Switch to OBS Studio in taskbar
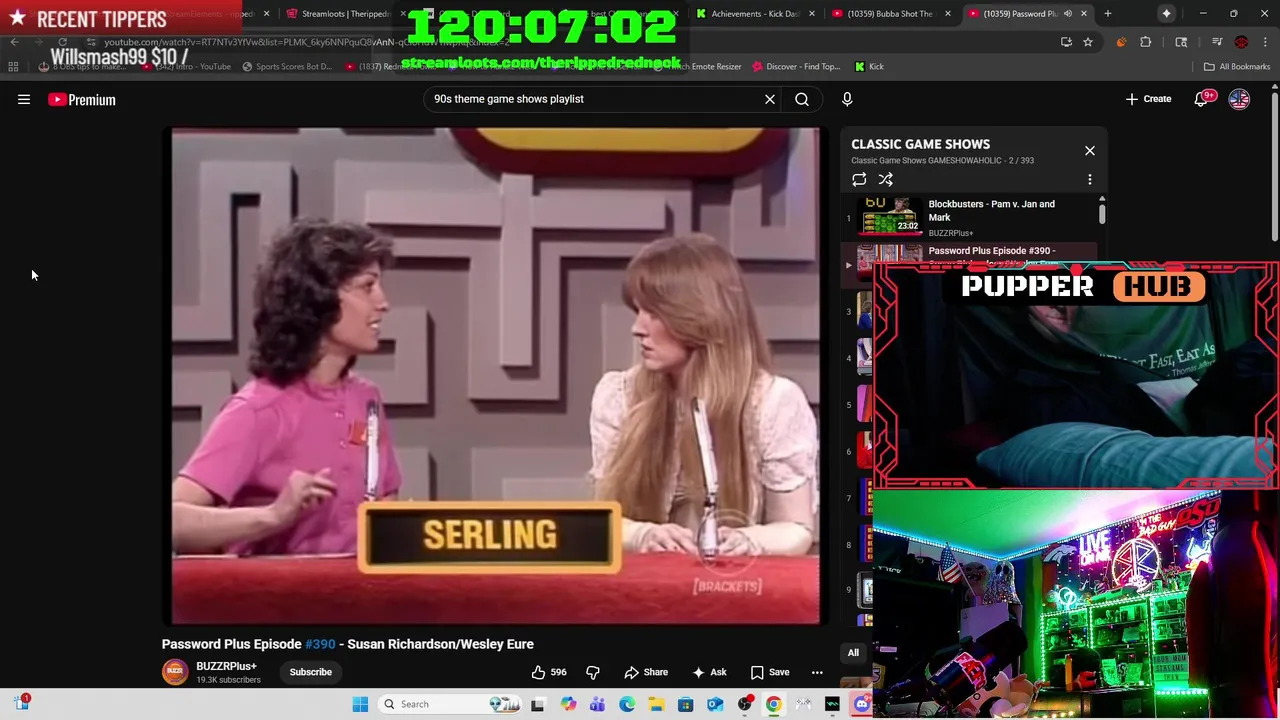1280x720 pixels. pyautogui.click(x=745, y=704)
